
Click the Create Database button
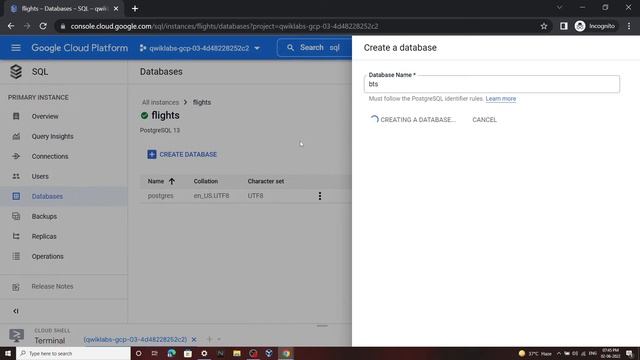182,154
